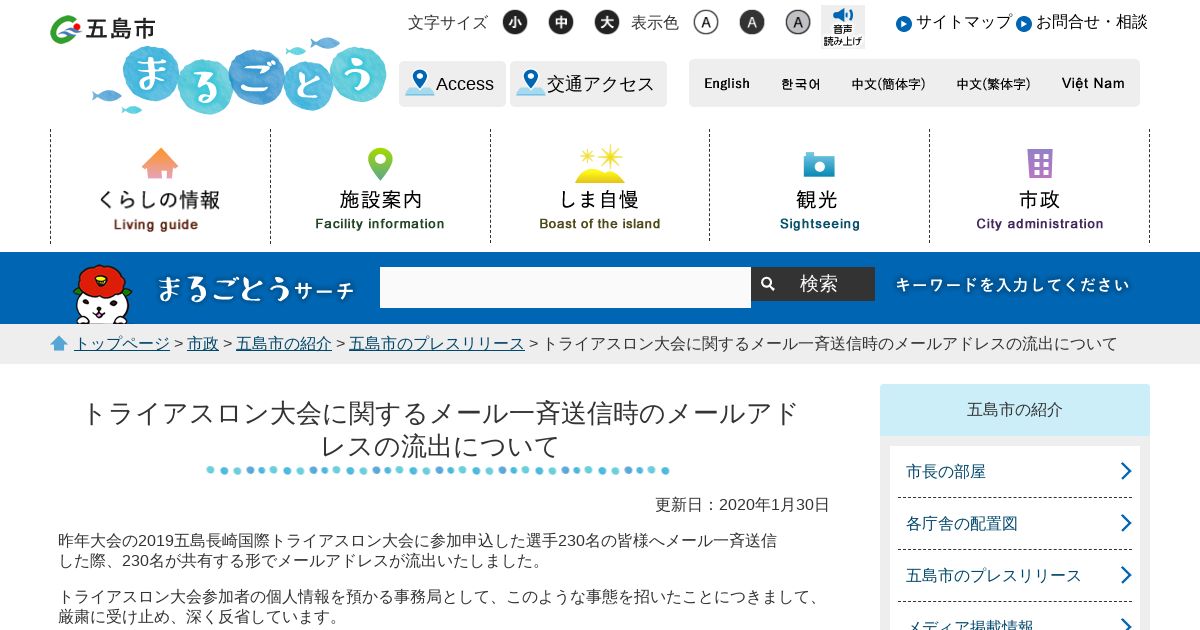Go to トップページ breadcrumb

pos(122,344)
